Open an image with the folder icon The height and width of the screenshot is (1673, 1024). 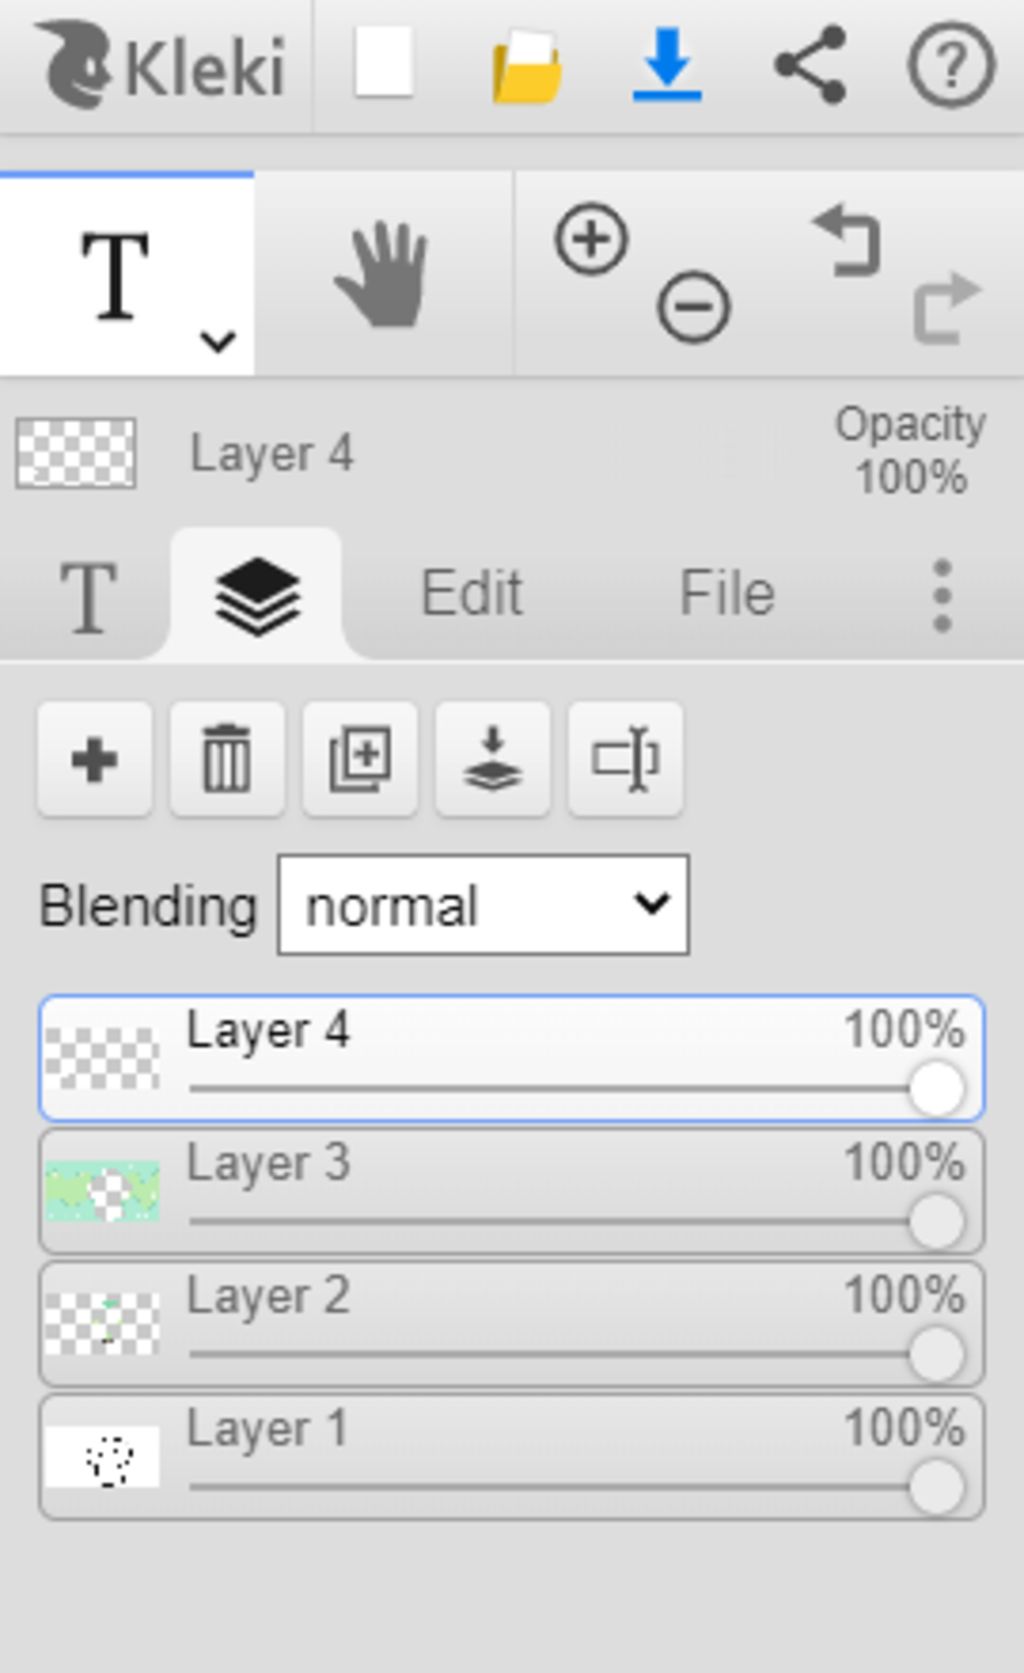[526, 66]
